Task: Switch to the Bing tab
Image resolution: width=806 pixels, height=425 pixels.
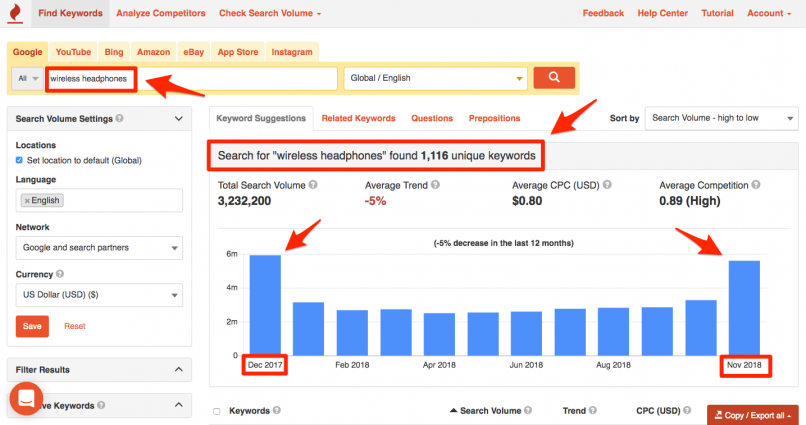Action: (x=114, y=52)
